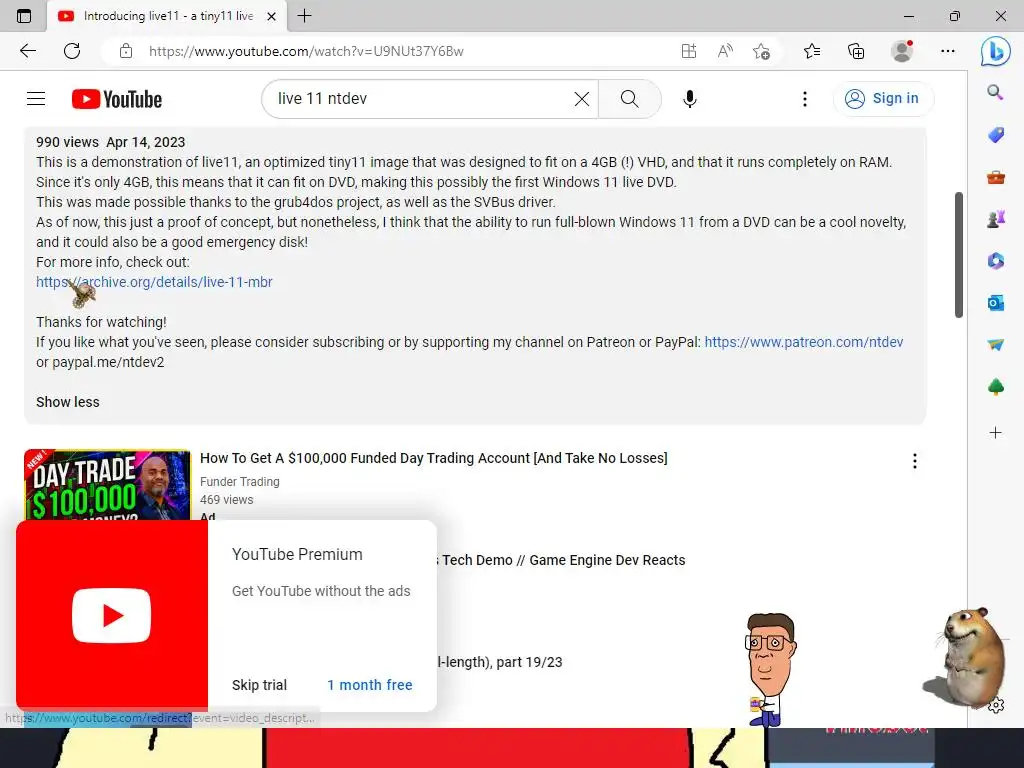Image resolution: width=1024 pixels, height=768 pixels.
Task: Open Day Trade ad thumbnail
Action: [107, 484]
